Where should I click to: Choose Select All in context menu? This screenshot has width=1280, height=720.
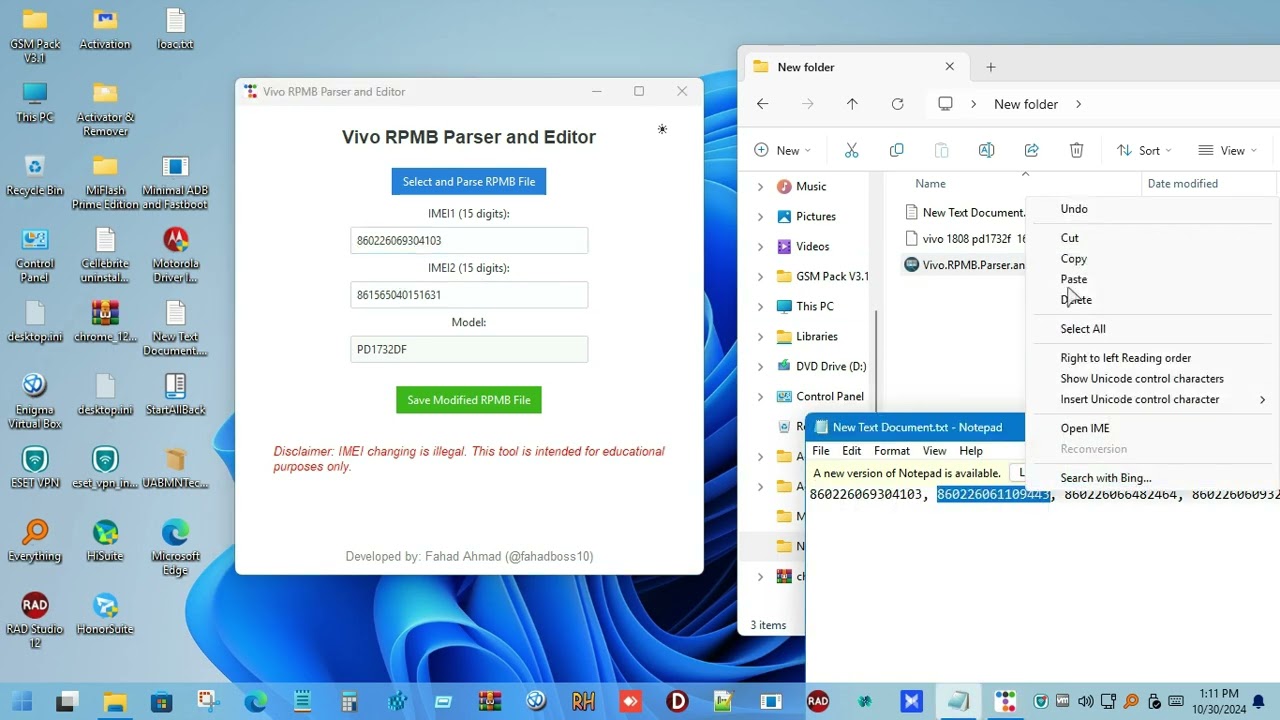point(1083,329)
